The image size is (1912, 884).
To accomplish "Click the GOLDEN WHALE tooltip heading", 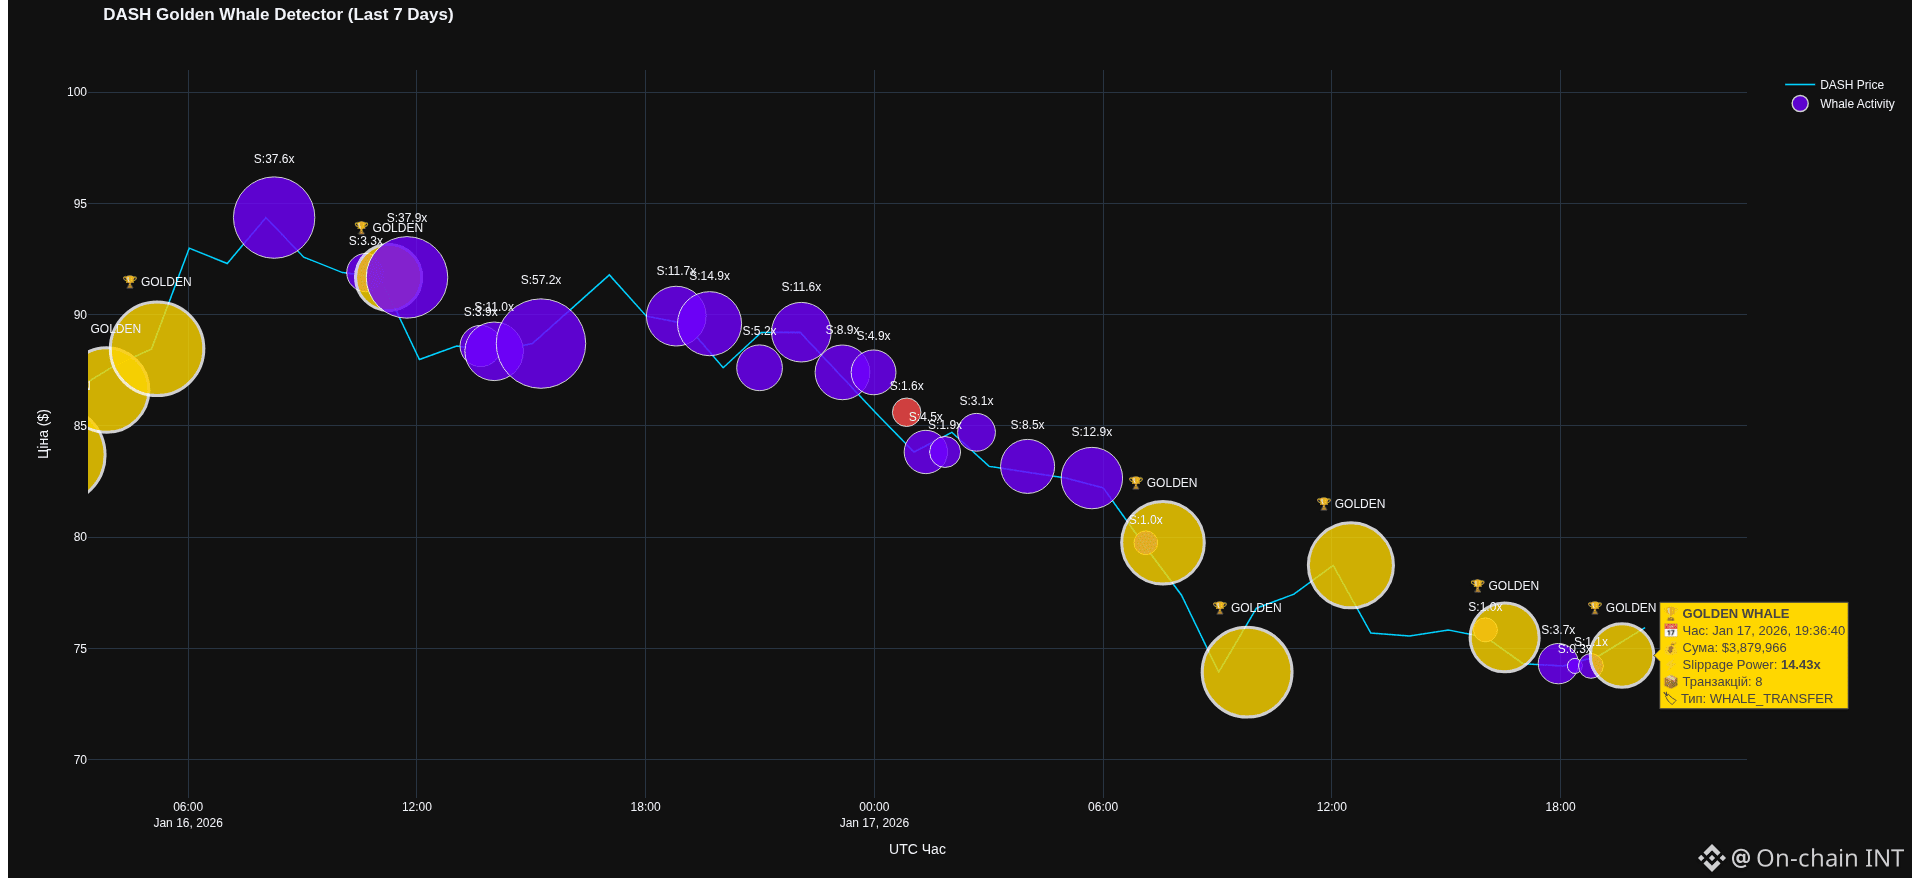I will pyautogui.click(x=1735, y=614).
